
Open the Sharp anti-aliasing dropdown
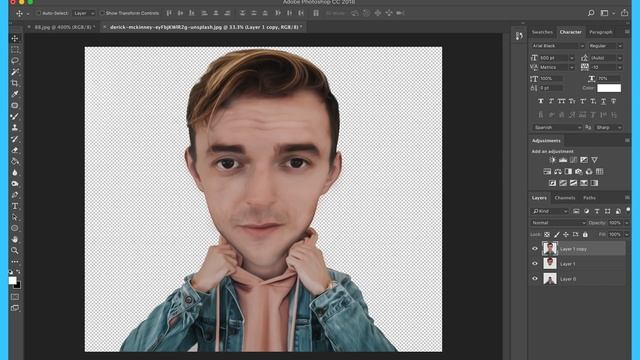[608, 127]
